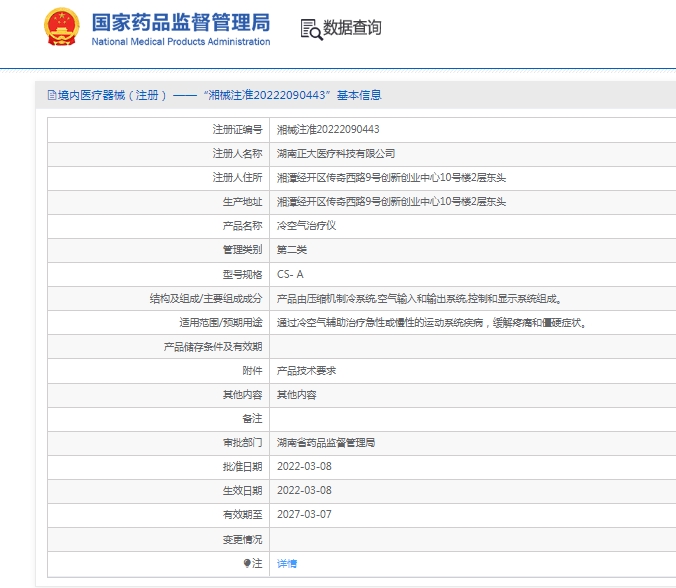Click 其他内容 value cell
676x588 pixels.
pyautogui.click(x=296, y=395)
